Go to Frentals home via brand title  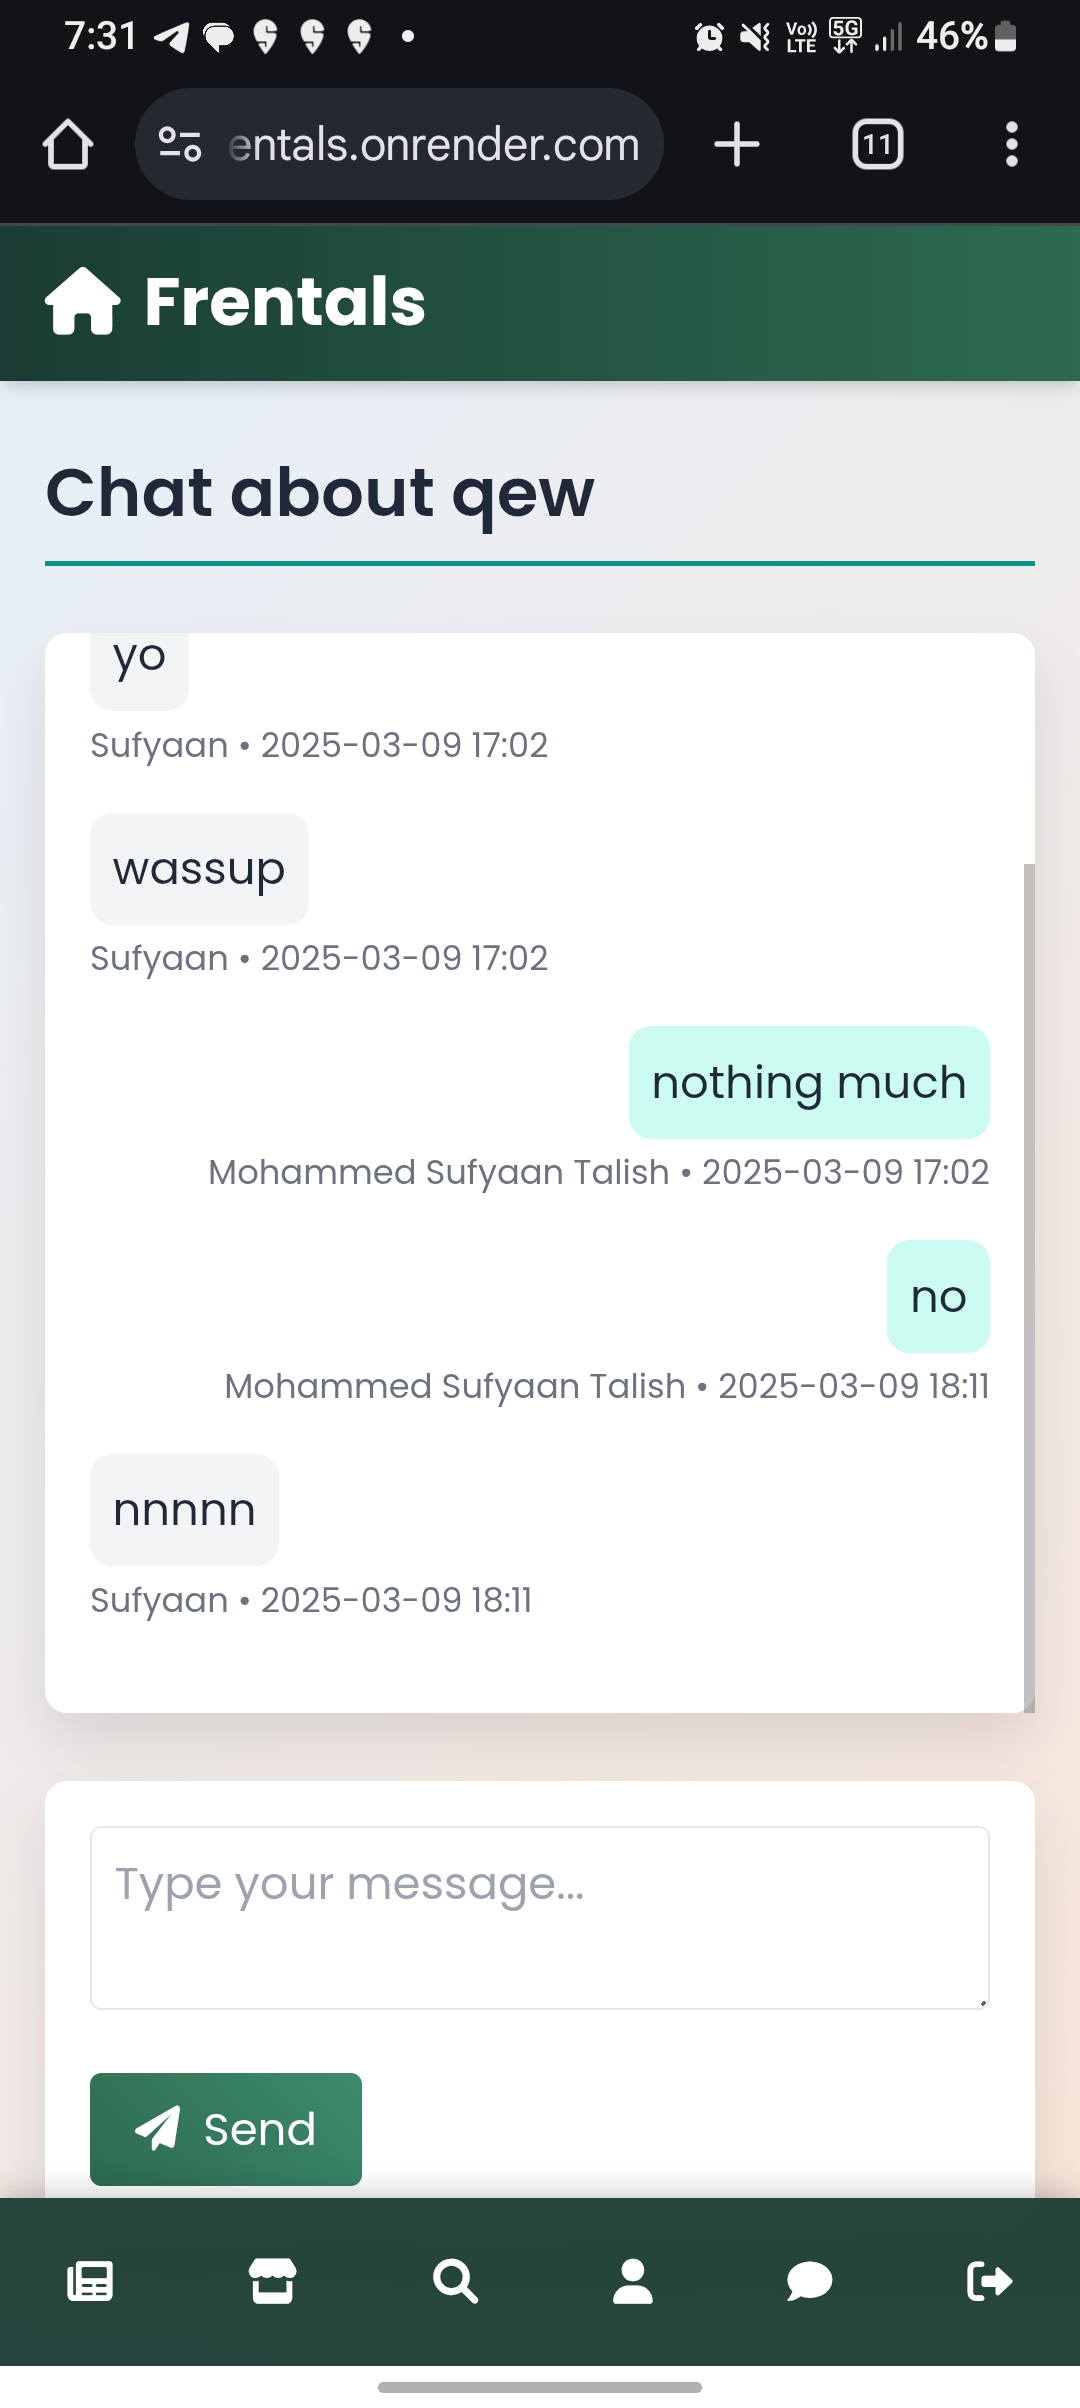(x=285, y=302)
